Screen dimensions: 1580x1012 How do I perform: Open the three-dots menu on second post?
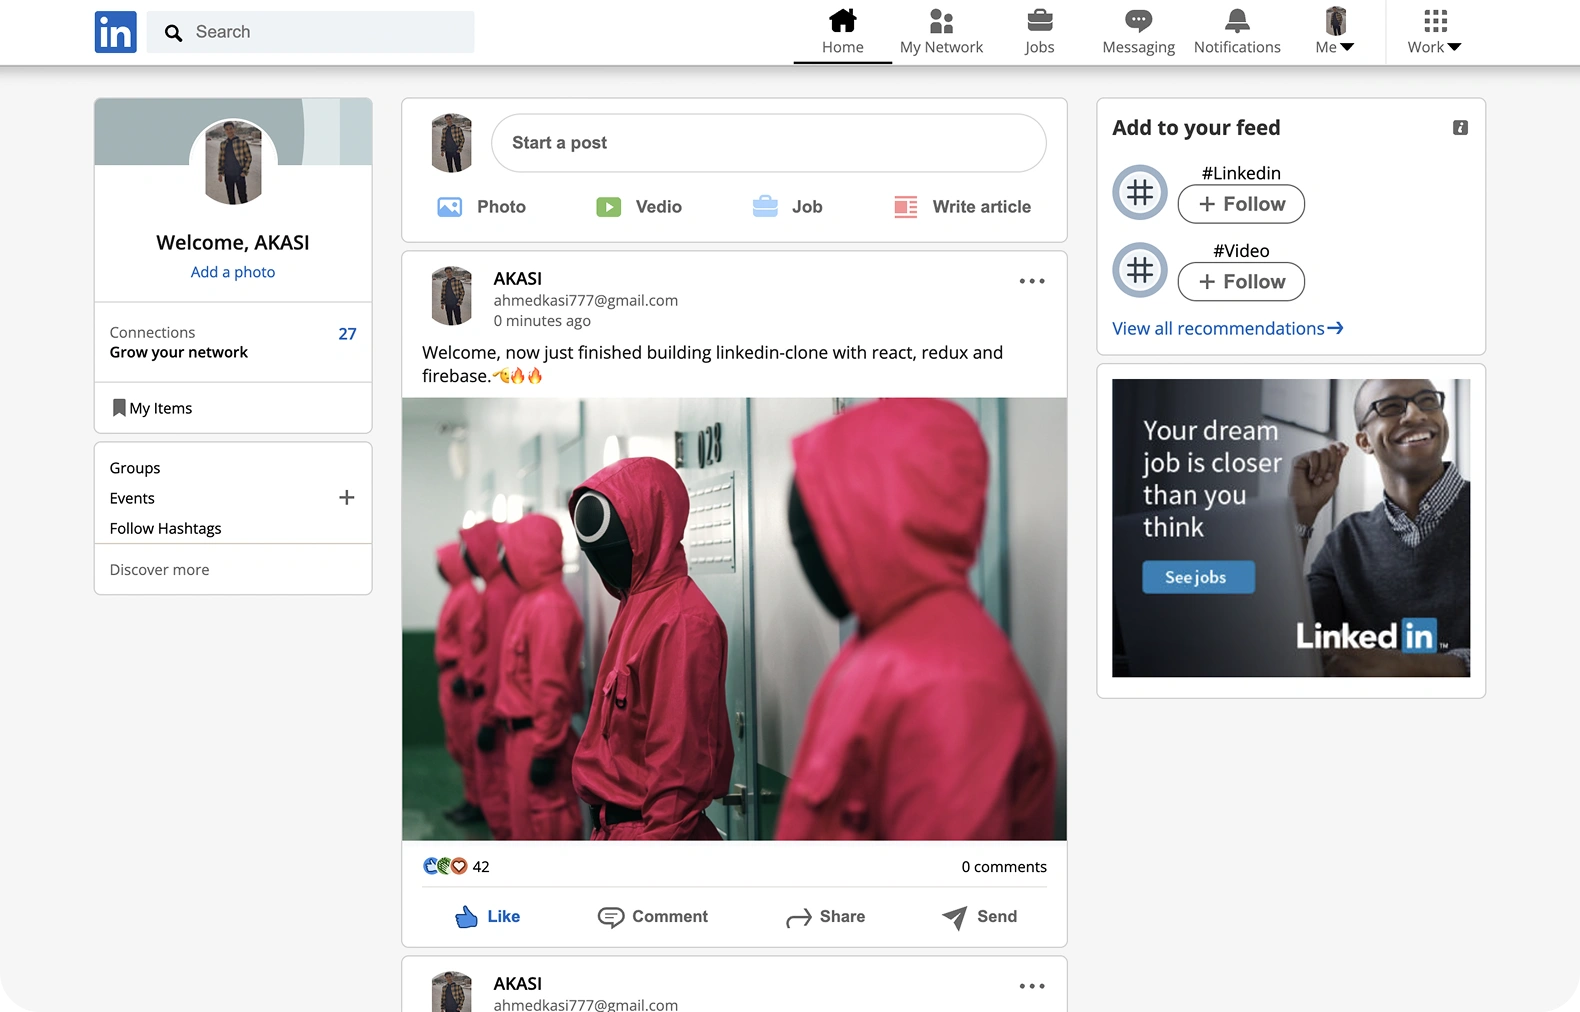coord(1032,986)
